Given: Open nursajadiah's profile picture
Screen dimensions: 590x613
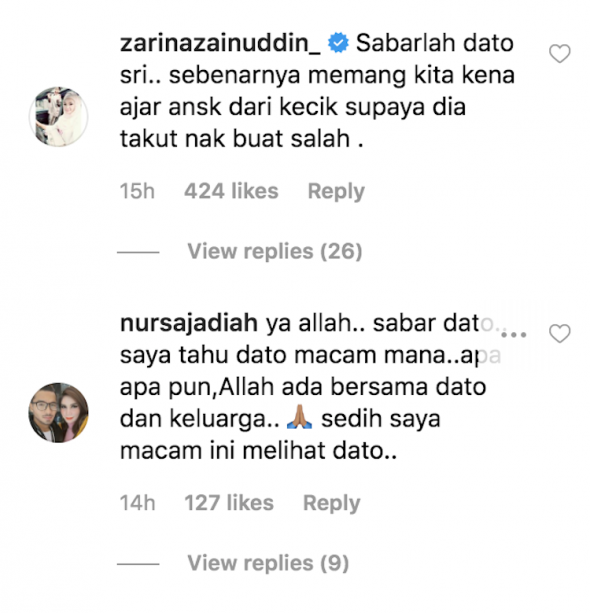Looking at the screenshot, I should [59, 412].
